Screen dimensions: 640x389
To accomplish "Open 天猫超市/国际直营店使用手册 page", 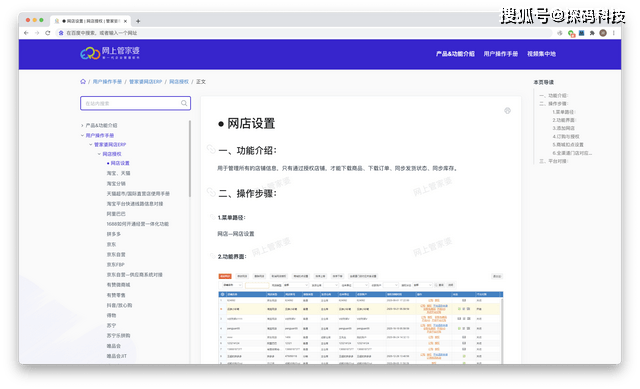I will pos(138,194).
